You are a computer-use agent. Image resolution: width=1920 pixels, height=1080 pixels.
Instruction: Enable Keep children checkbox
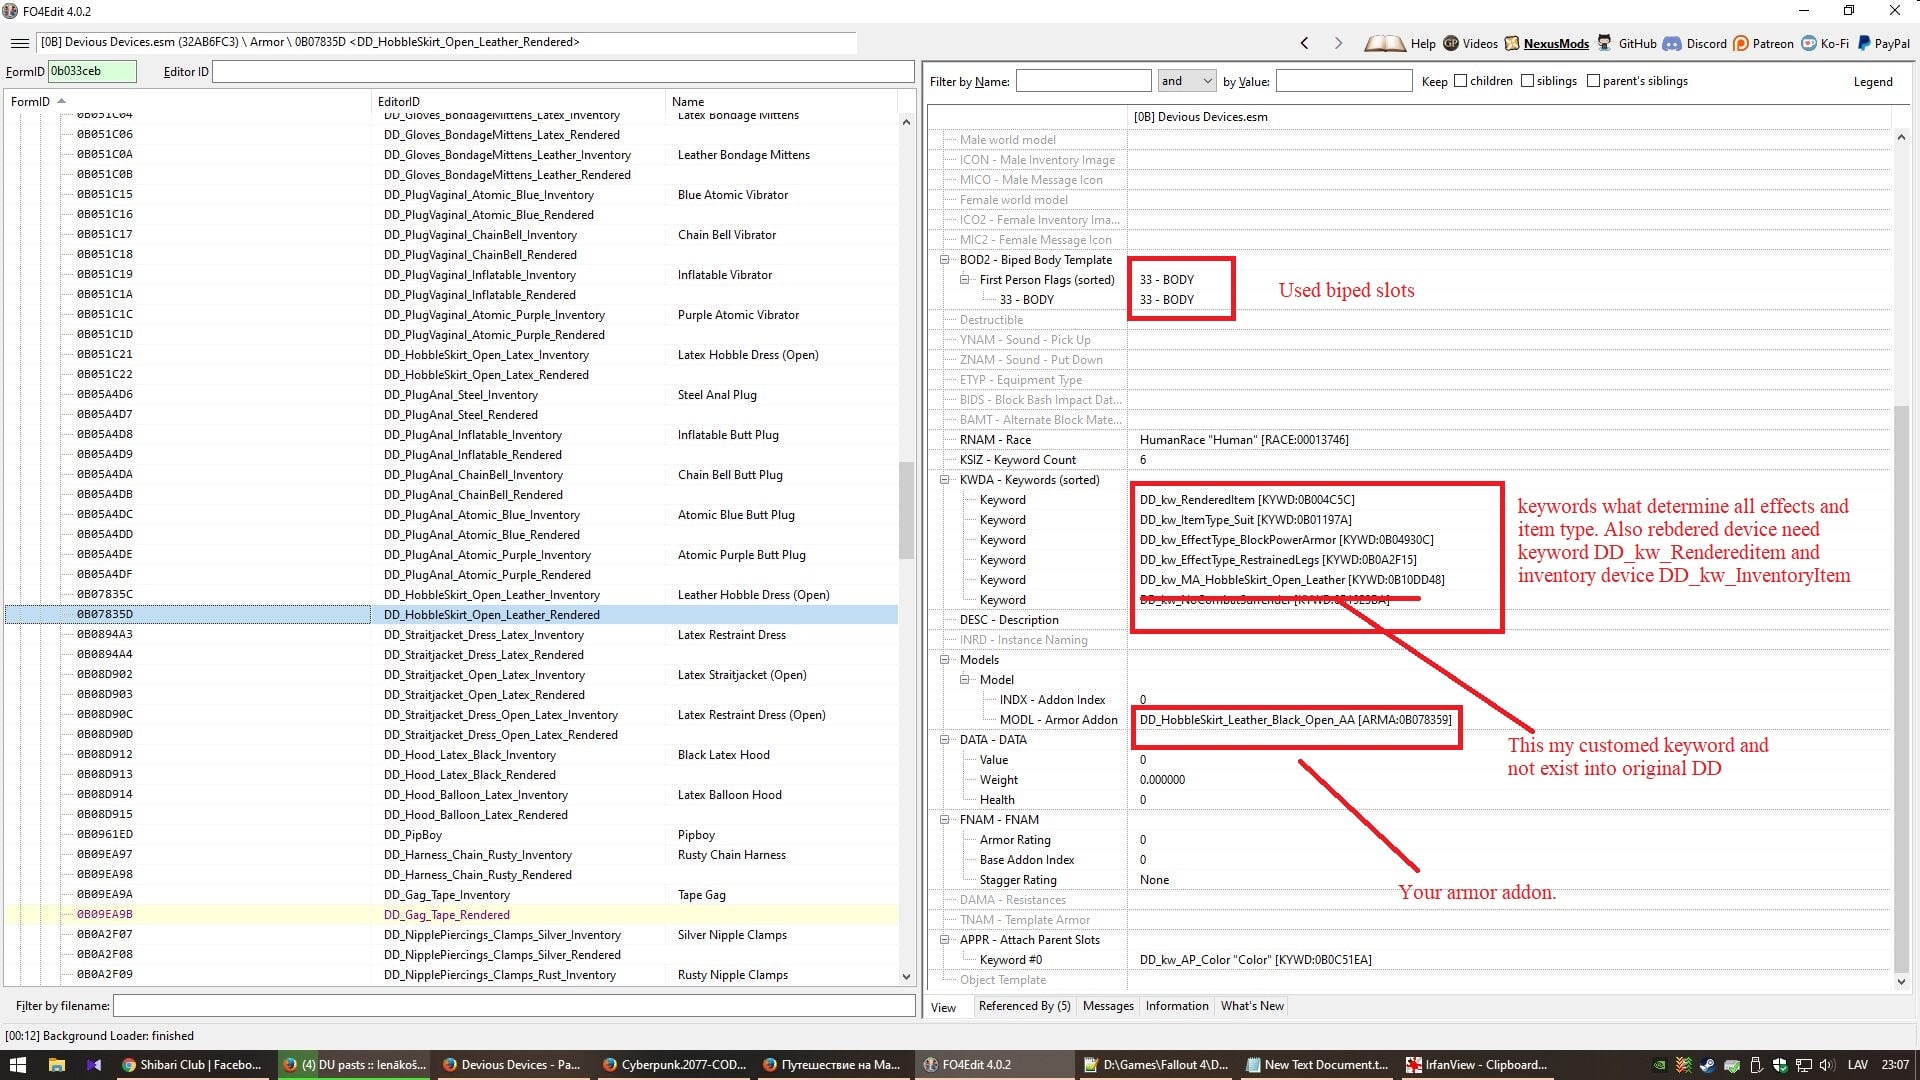1461,81
